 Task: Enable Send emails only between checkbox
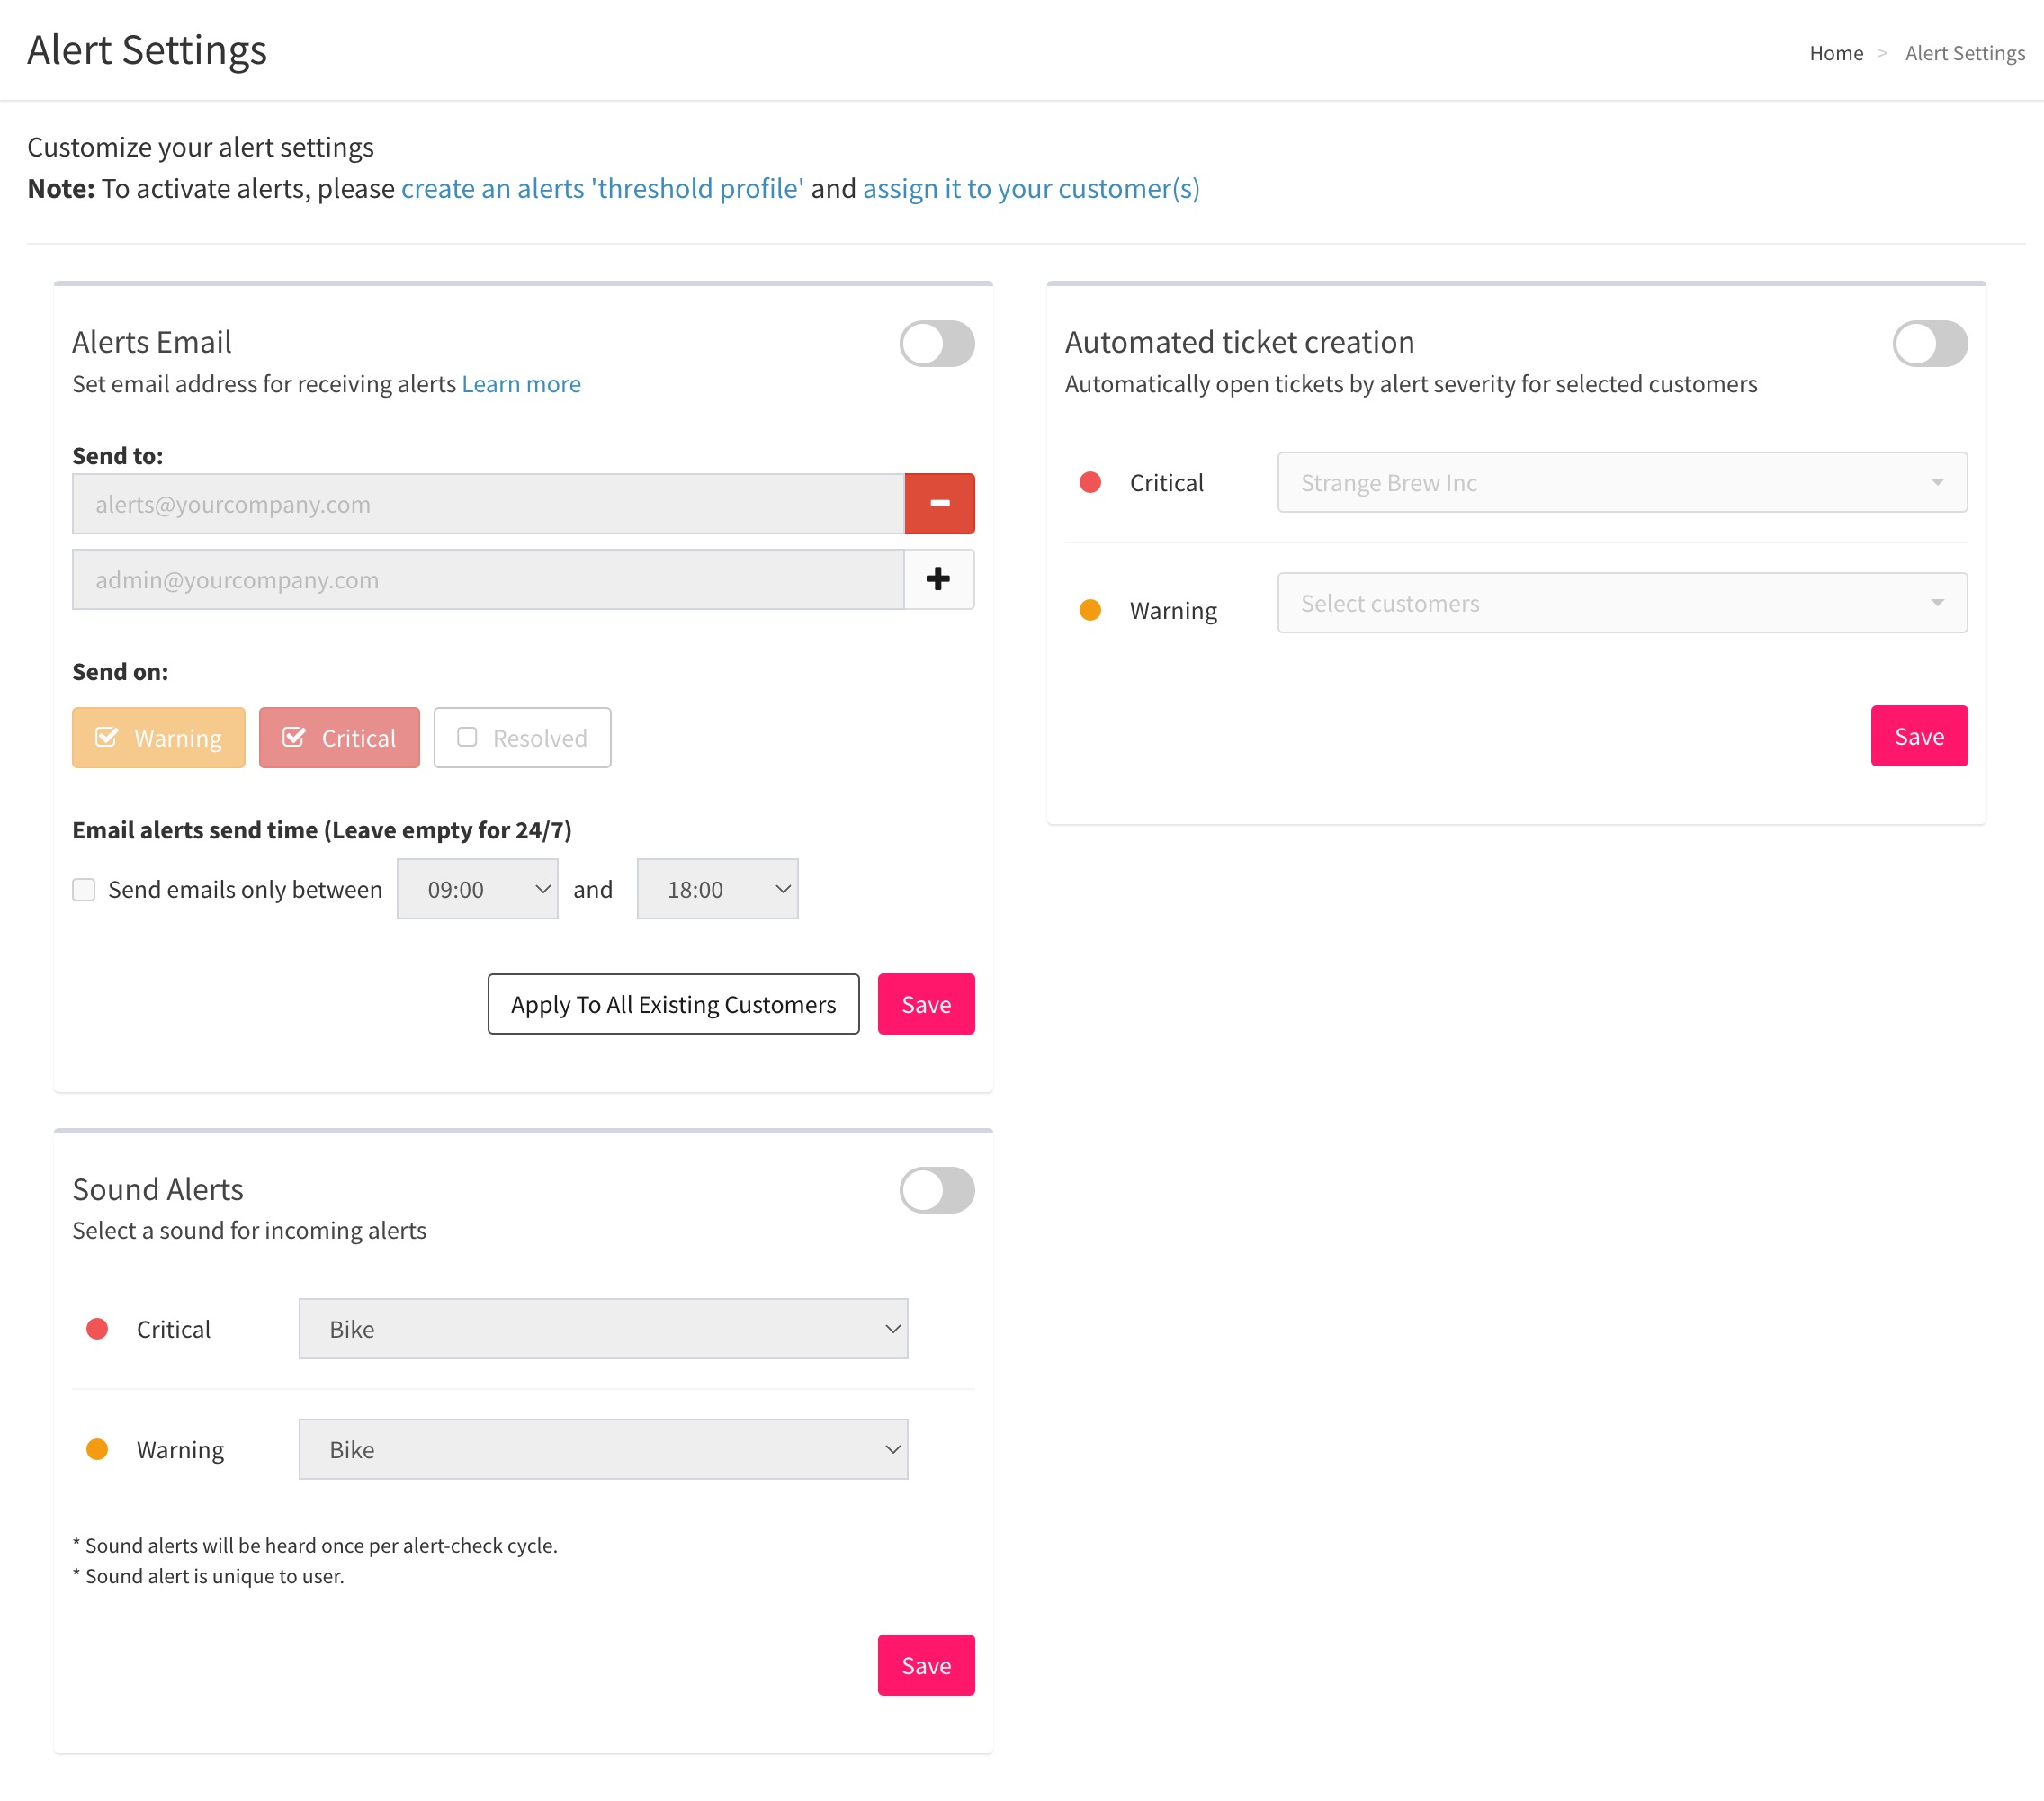tap(84, 890)
